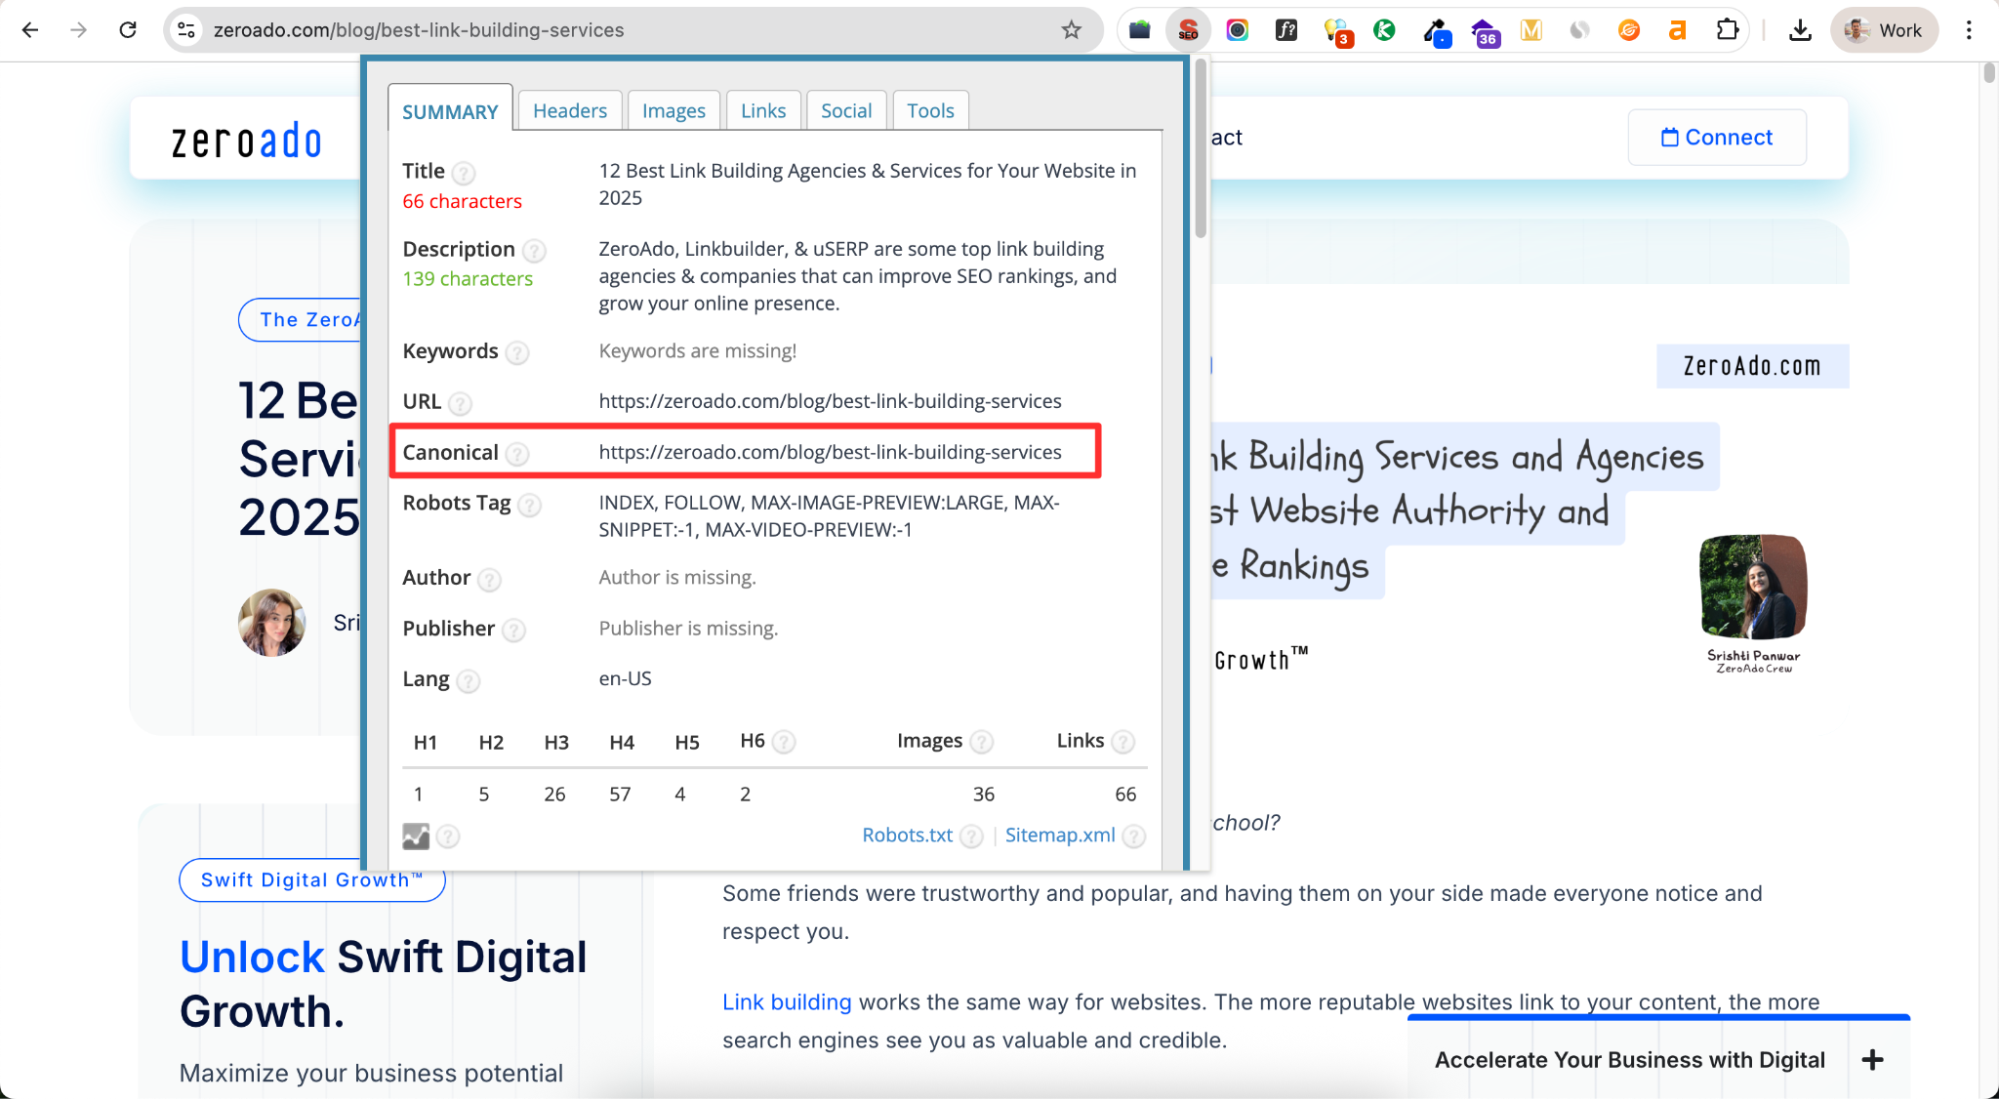The image size is (1999, 1100).
Task: Switch to the Headers tab
Action: click(x=569, y=110)
